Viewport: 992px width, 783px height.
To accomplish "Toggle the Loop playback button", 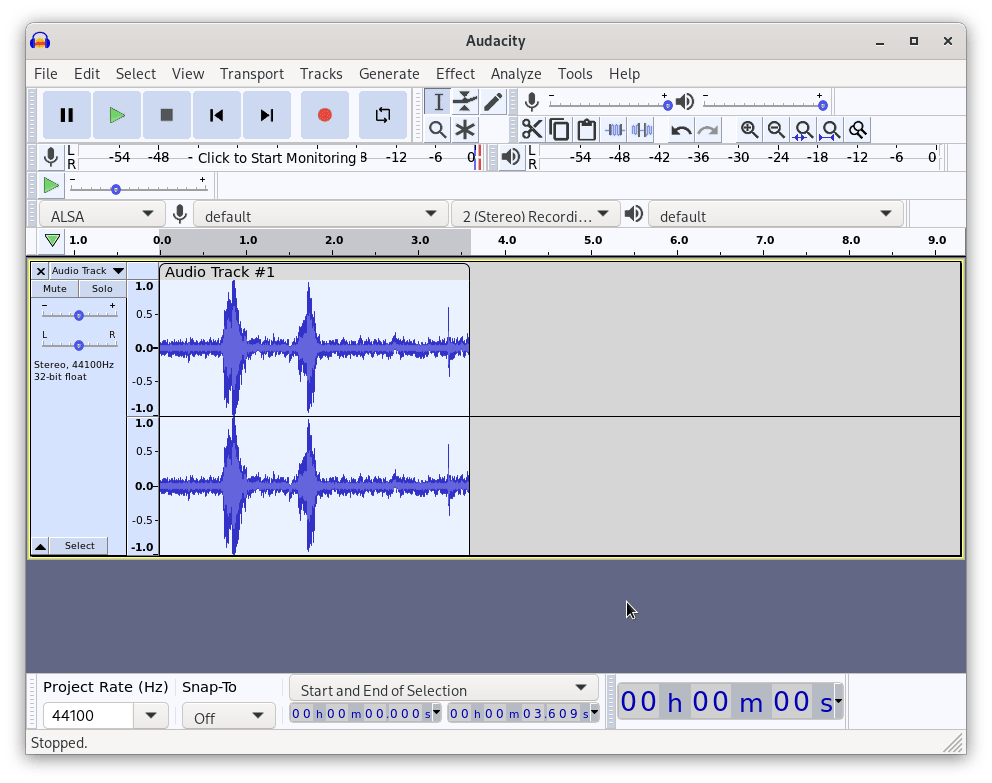I will (x=382, y=115).
